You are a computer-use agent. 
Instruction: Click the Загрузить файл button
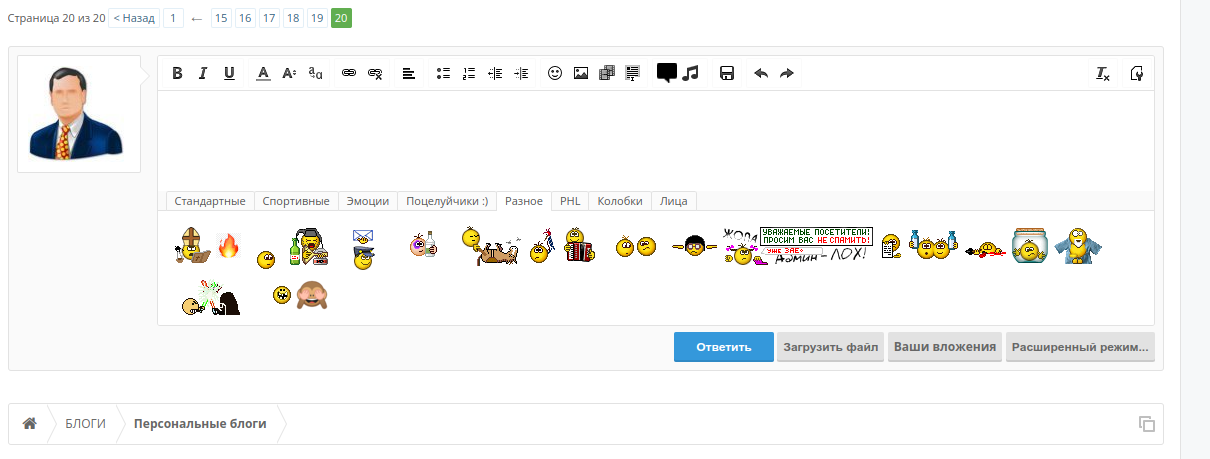click(830, 347)
